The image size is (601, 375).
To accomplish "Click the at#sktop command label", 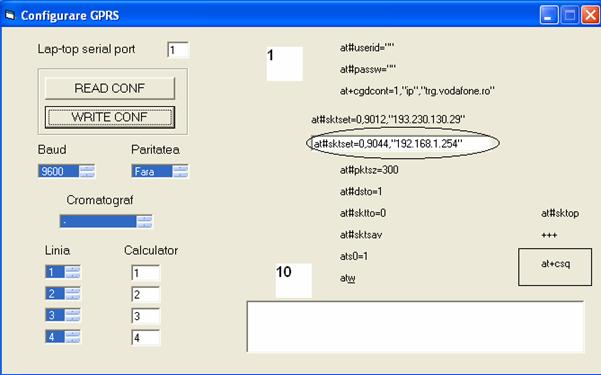I will coord(560,213).
